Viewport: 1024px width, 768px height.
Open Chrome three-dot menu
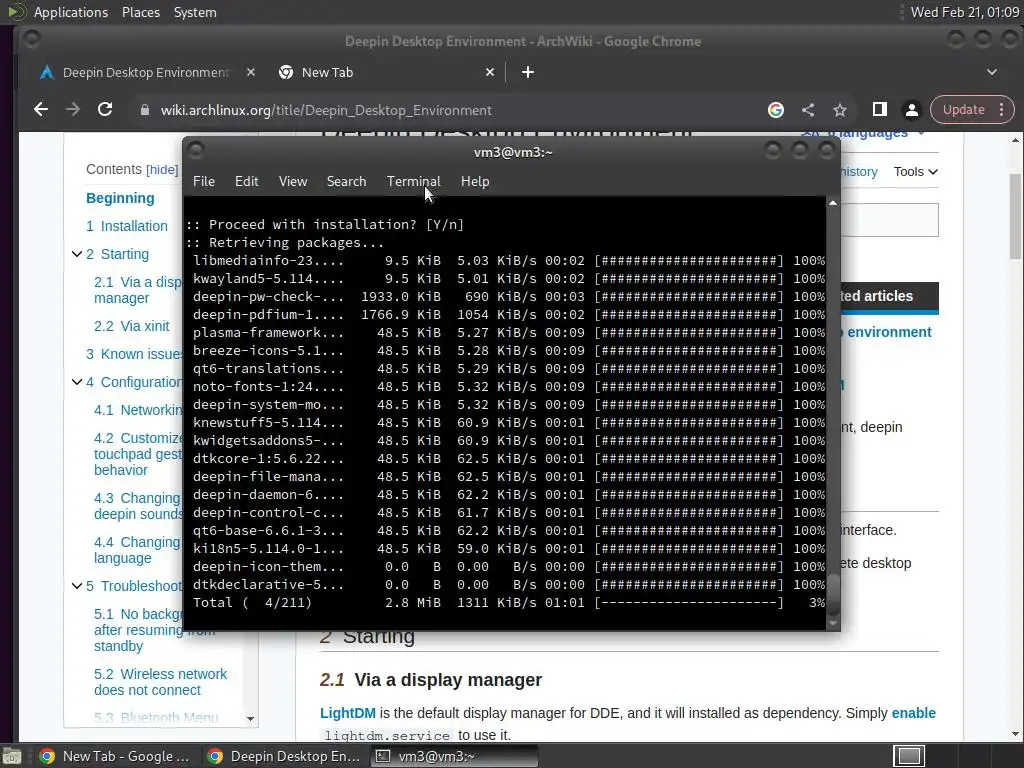point(1002,110)
